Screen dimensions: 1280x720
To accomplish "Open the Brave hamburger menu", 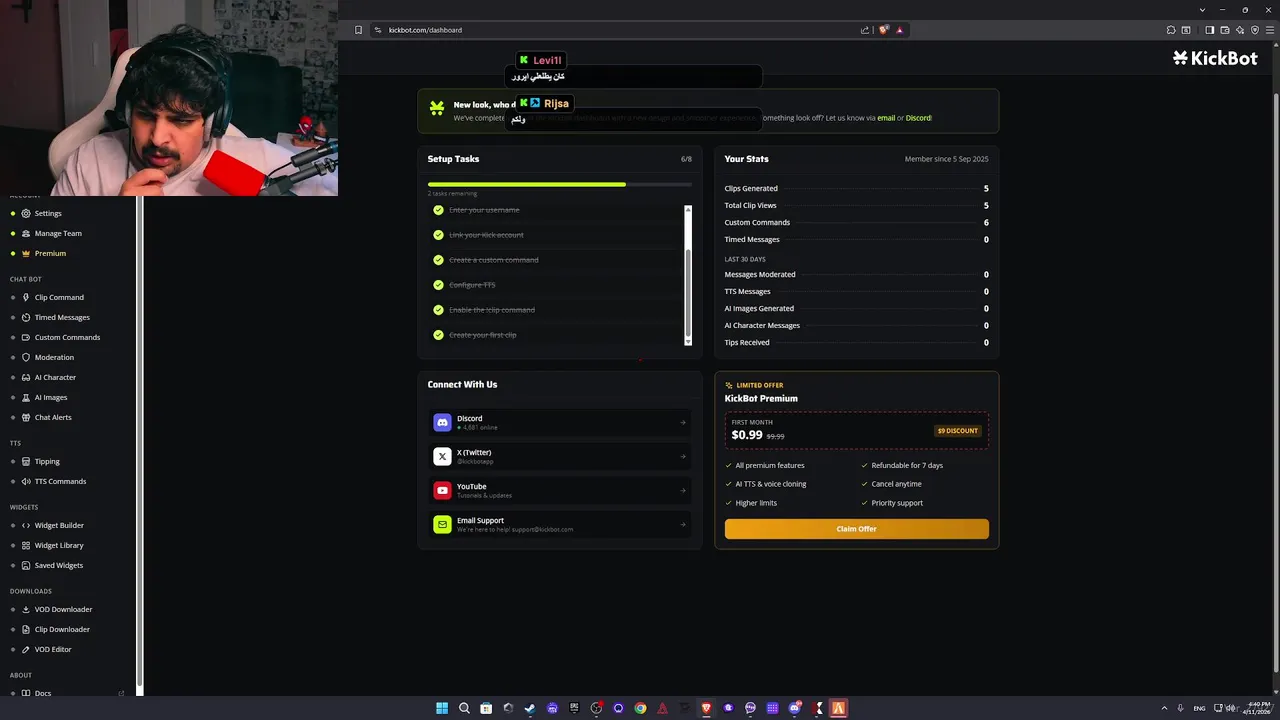I will 1269,30.
